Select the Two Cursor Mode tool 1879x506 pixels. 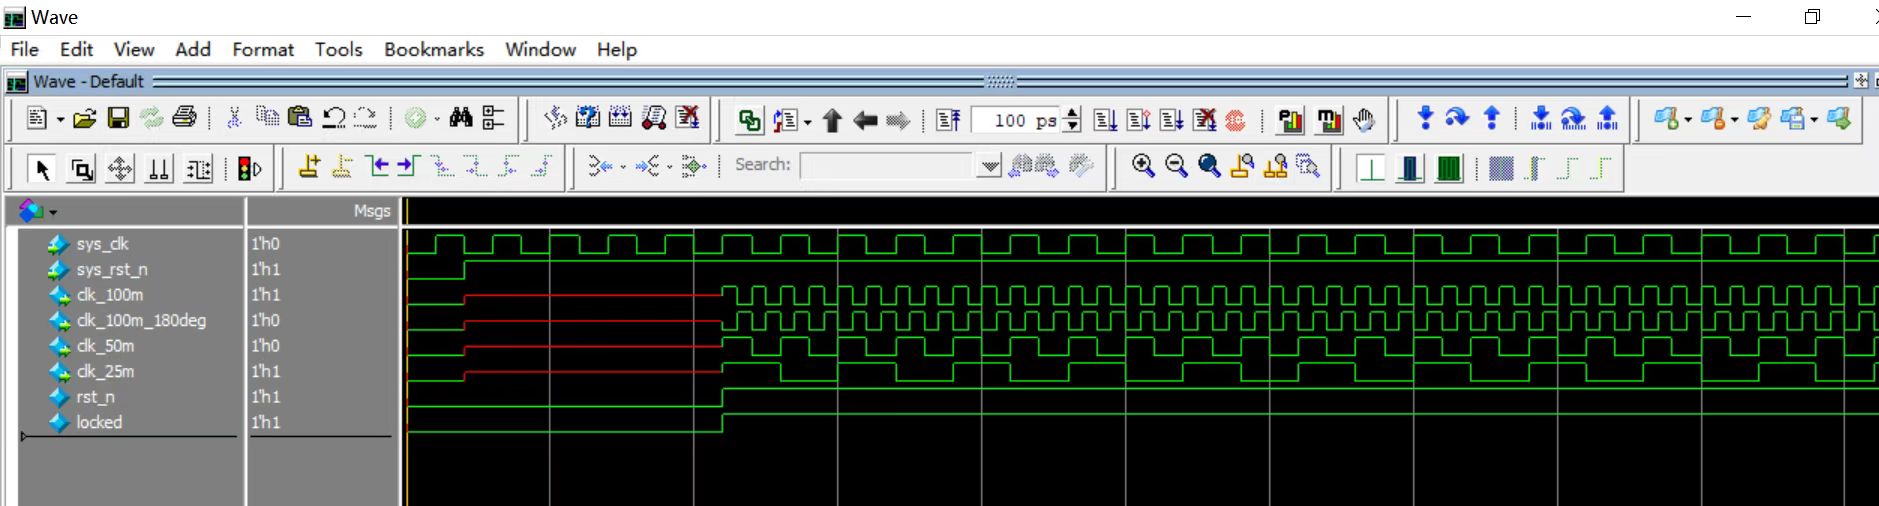click(159, 169)
